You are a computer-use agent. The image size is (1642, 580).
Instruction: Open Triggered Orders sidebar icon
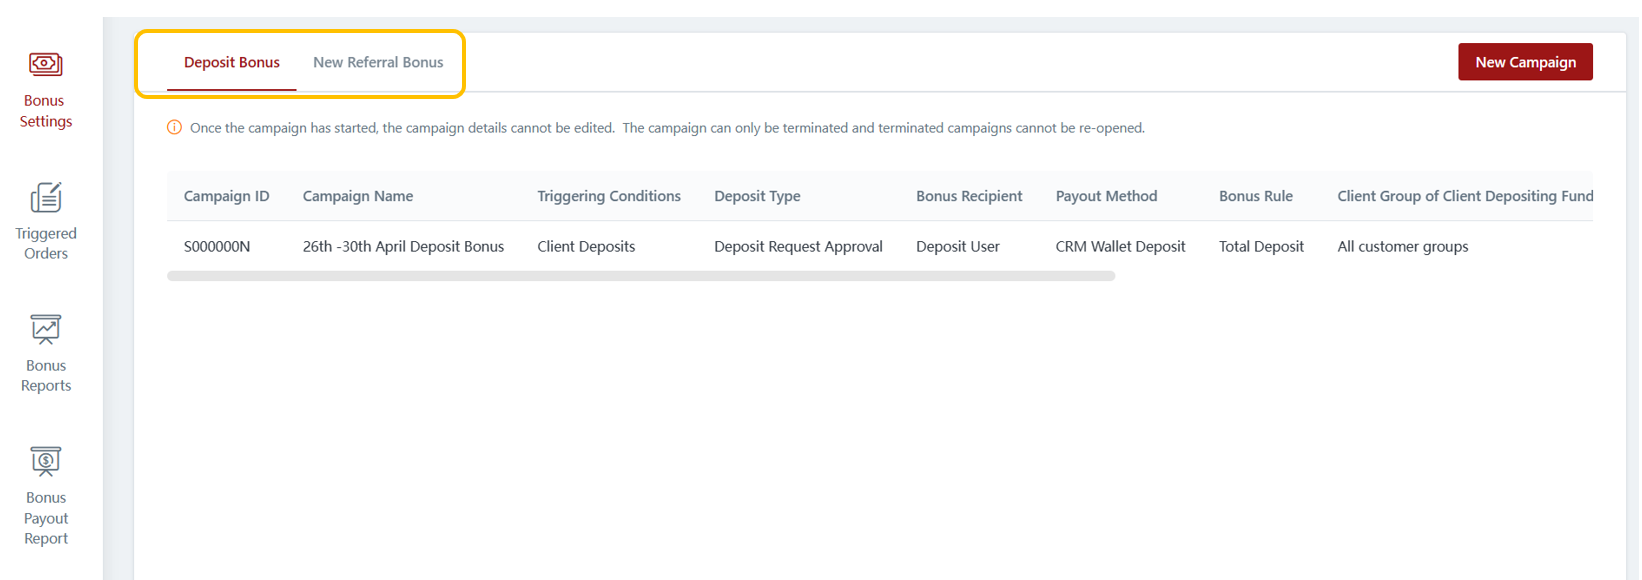tap(45, 197)
